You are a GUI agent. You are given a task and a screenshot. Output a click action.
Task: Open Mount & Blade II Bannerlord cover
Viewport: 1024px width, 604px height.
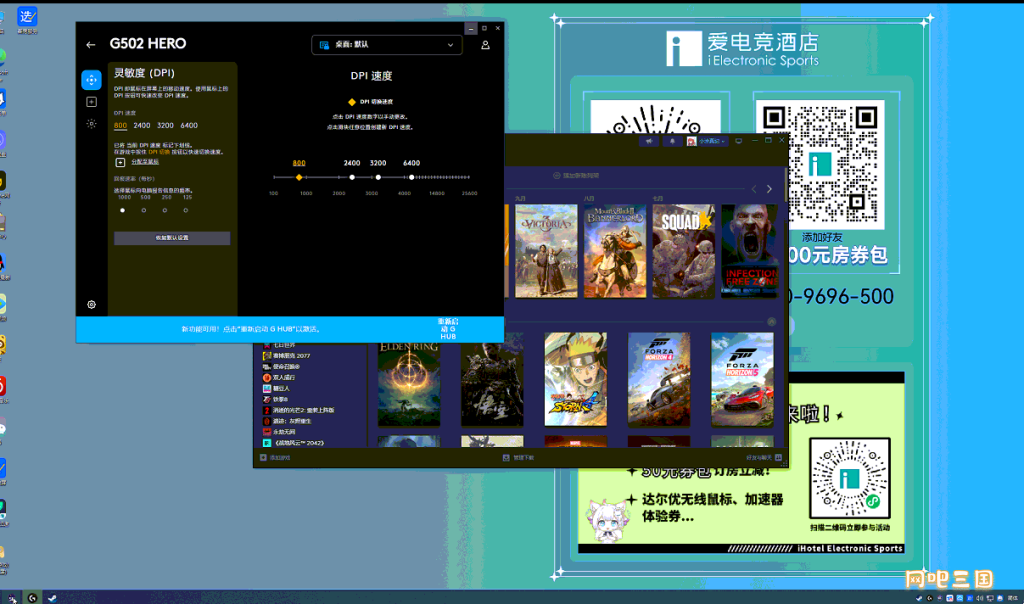615,251
